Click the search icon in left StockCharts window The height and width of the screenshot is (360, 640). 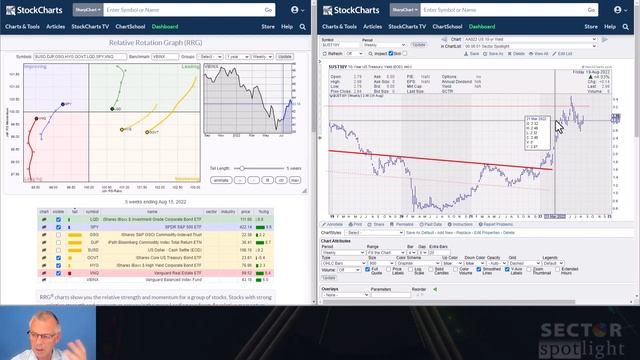coord(302,27)
